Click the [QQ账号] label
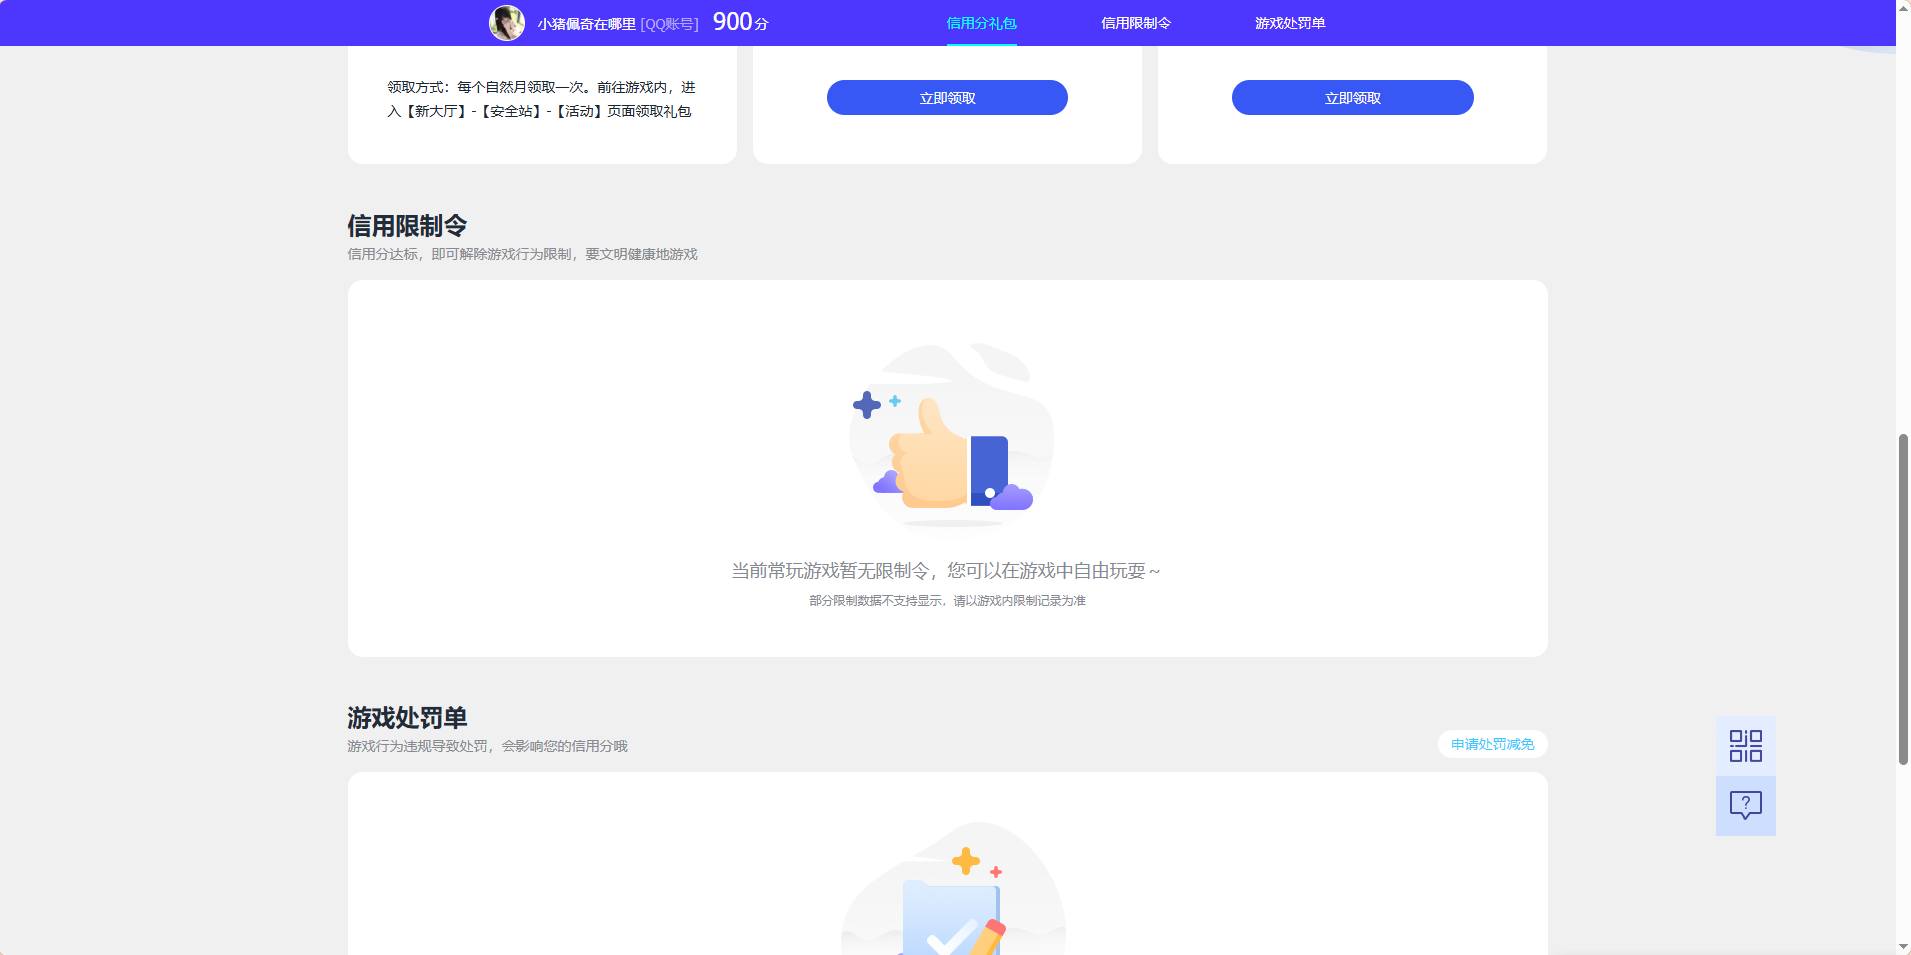Viewport: 1911px width, 955px height. coord(669,24)
